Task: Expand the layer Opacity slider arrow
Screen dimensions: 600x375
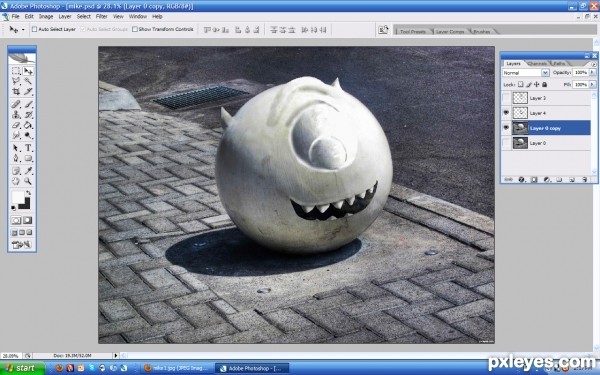Action: tap(593, 72)
